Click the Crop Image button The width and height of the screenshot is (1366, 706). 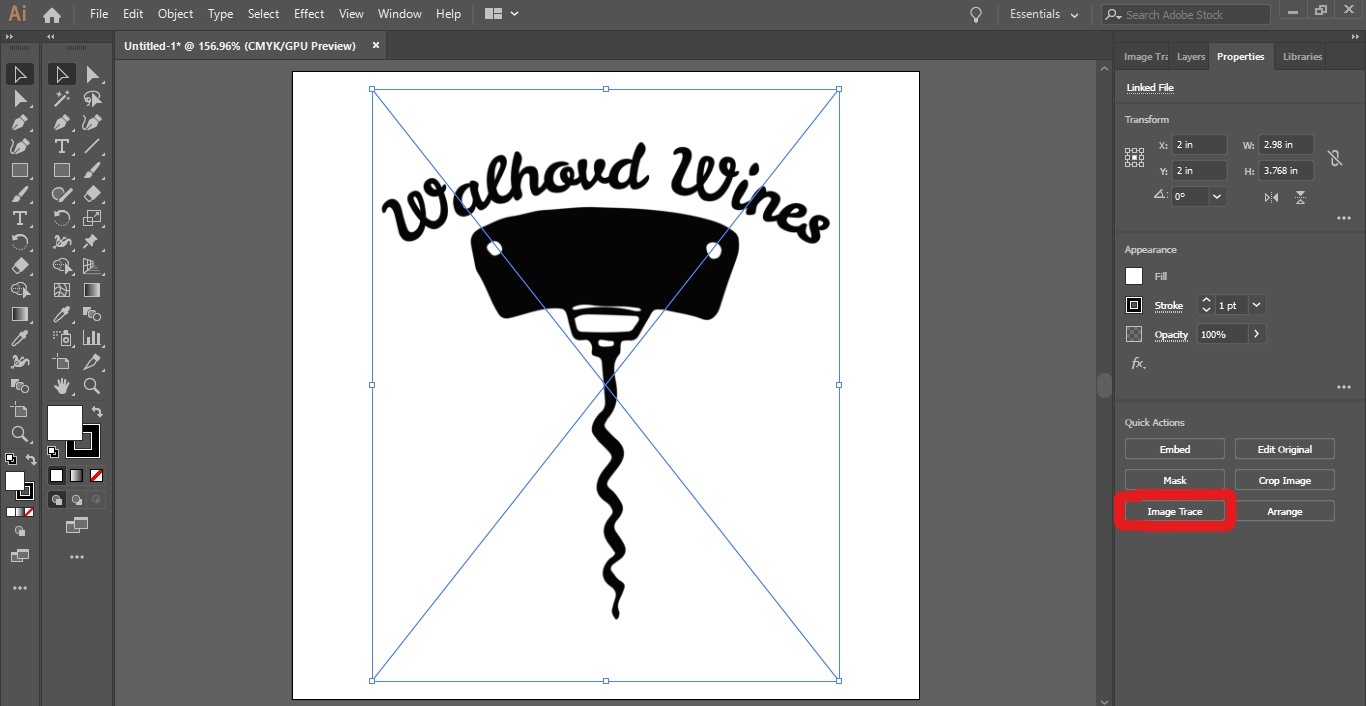click(1285, 480)
